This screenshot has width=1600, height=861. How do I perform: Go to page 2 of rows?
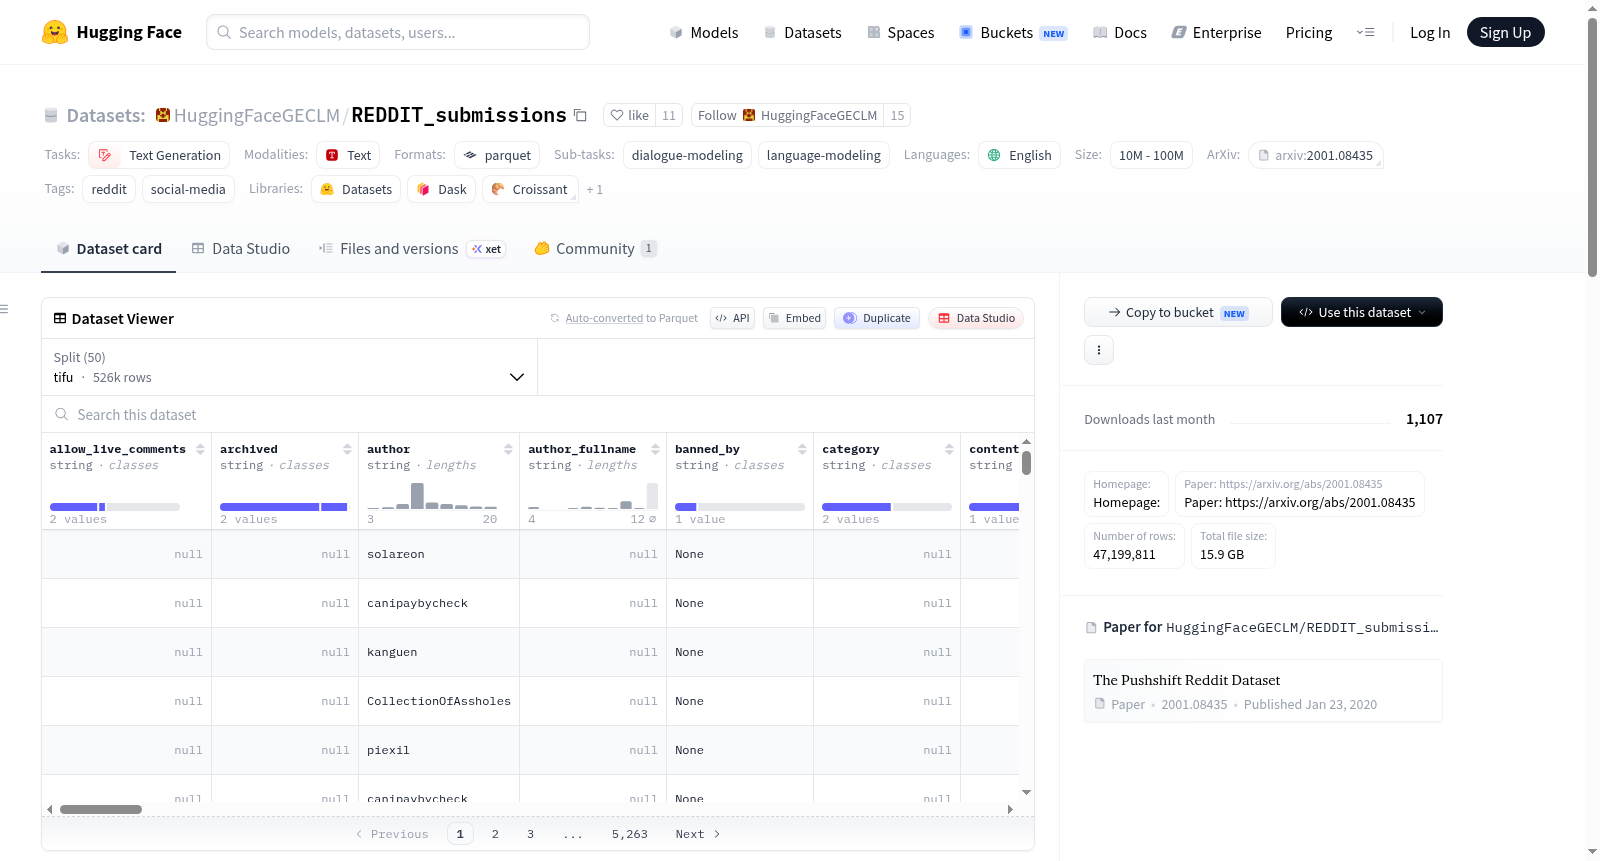495,834
